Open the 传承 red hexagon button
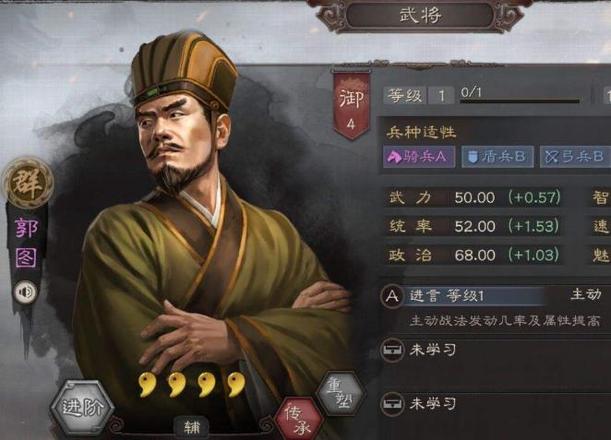 [298, 419]
